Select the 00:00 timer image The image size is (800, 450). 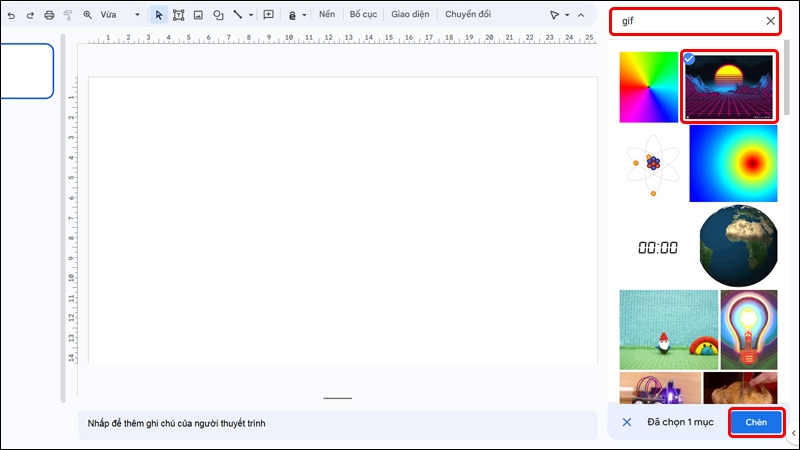click(658, 248)
